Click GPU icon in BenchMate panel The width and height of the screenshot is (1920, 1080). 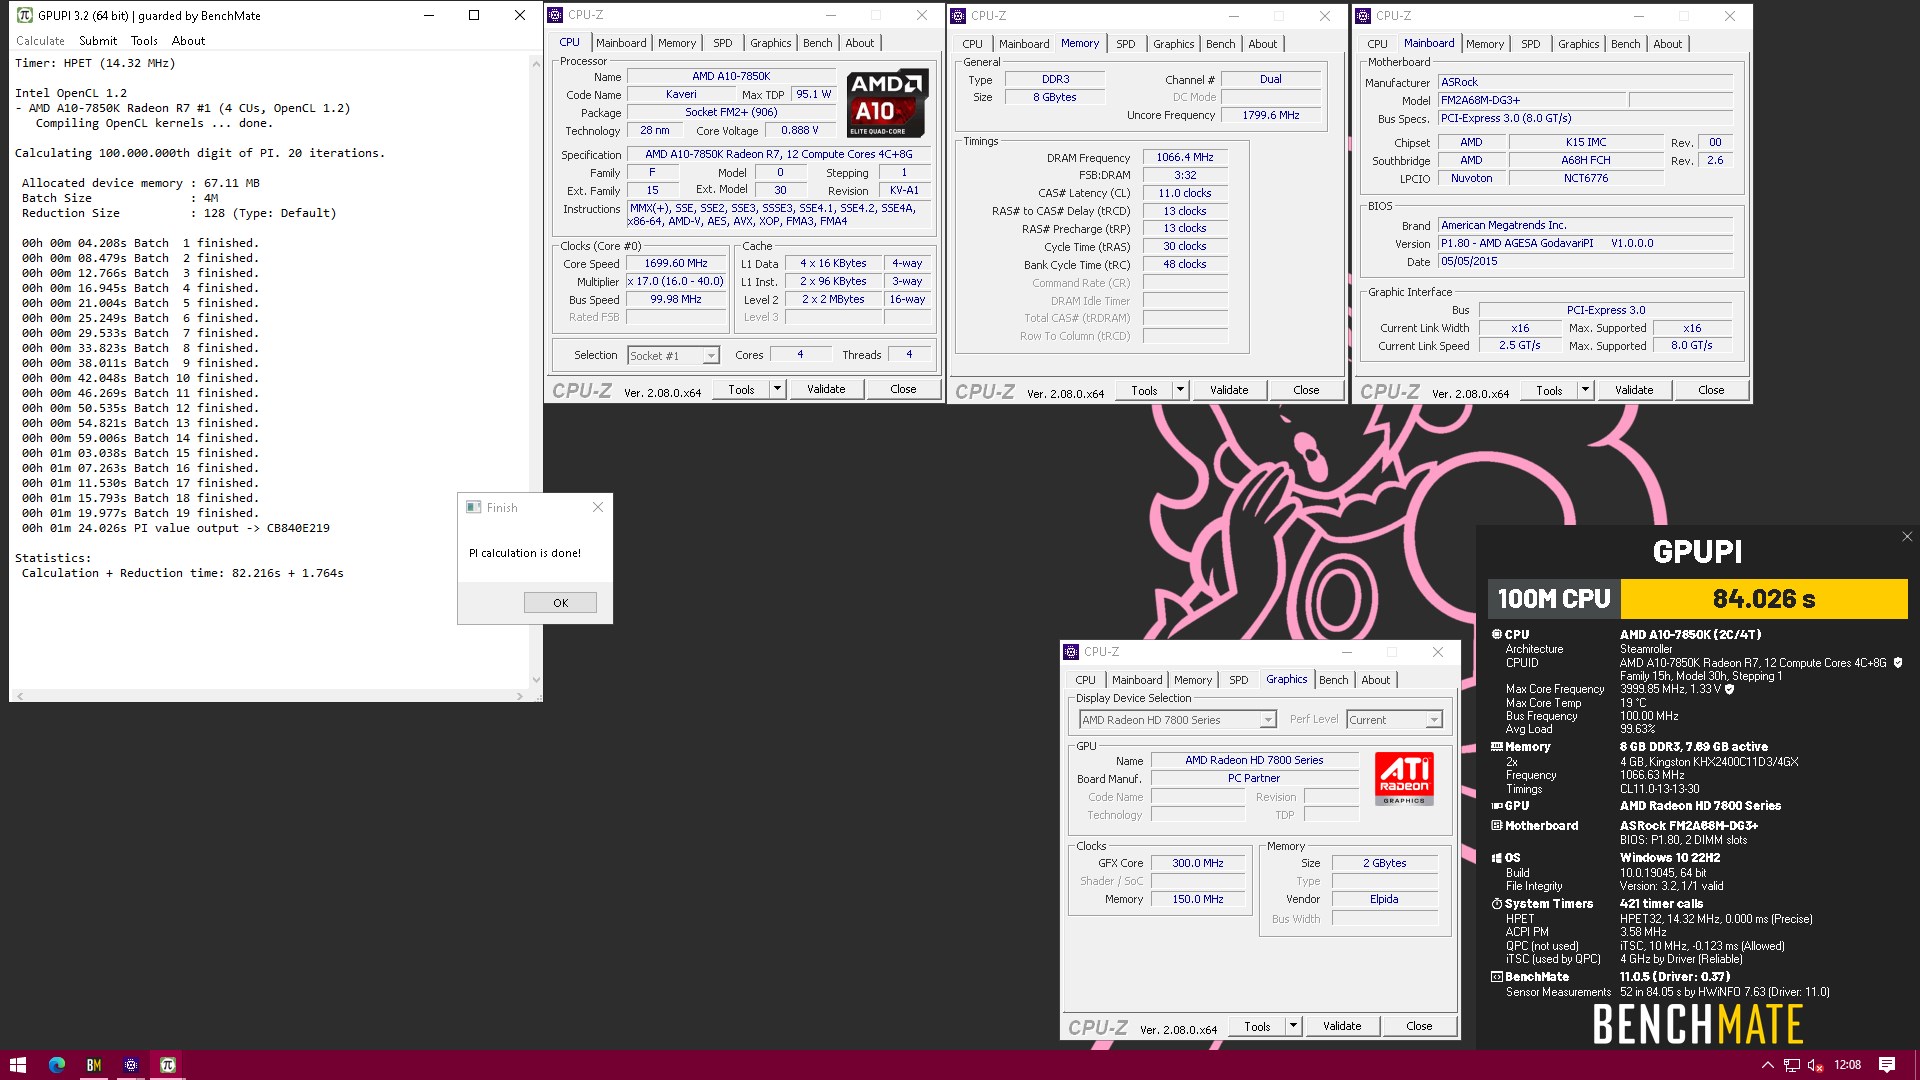pyautogui.click(x=1497, y=805)
